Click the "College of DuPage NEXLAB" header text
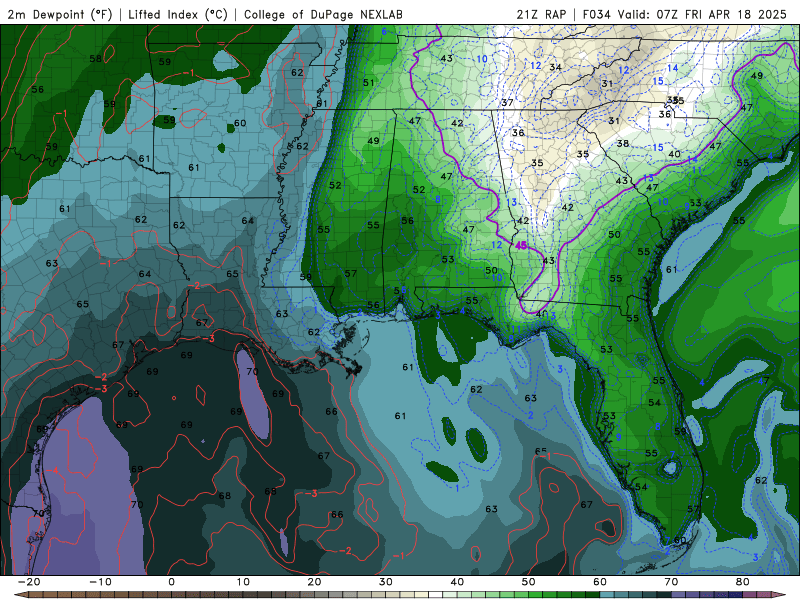This screenshot has height=600, width=800. pos(323,14)
